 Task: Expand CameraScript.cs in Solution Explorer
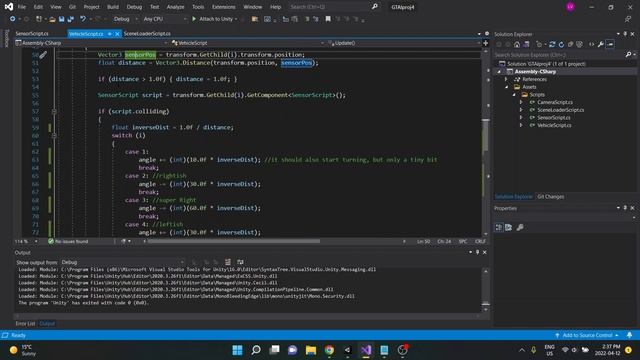(521, 102)
